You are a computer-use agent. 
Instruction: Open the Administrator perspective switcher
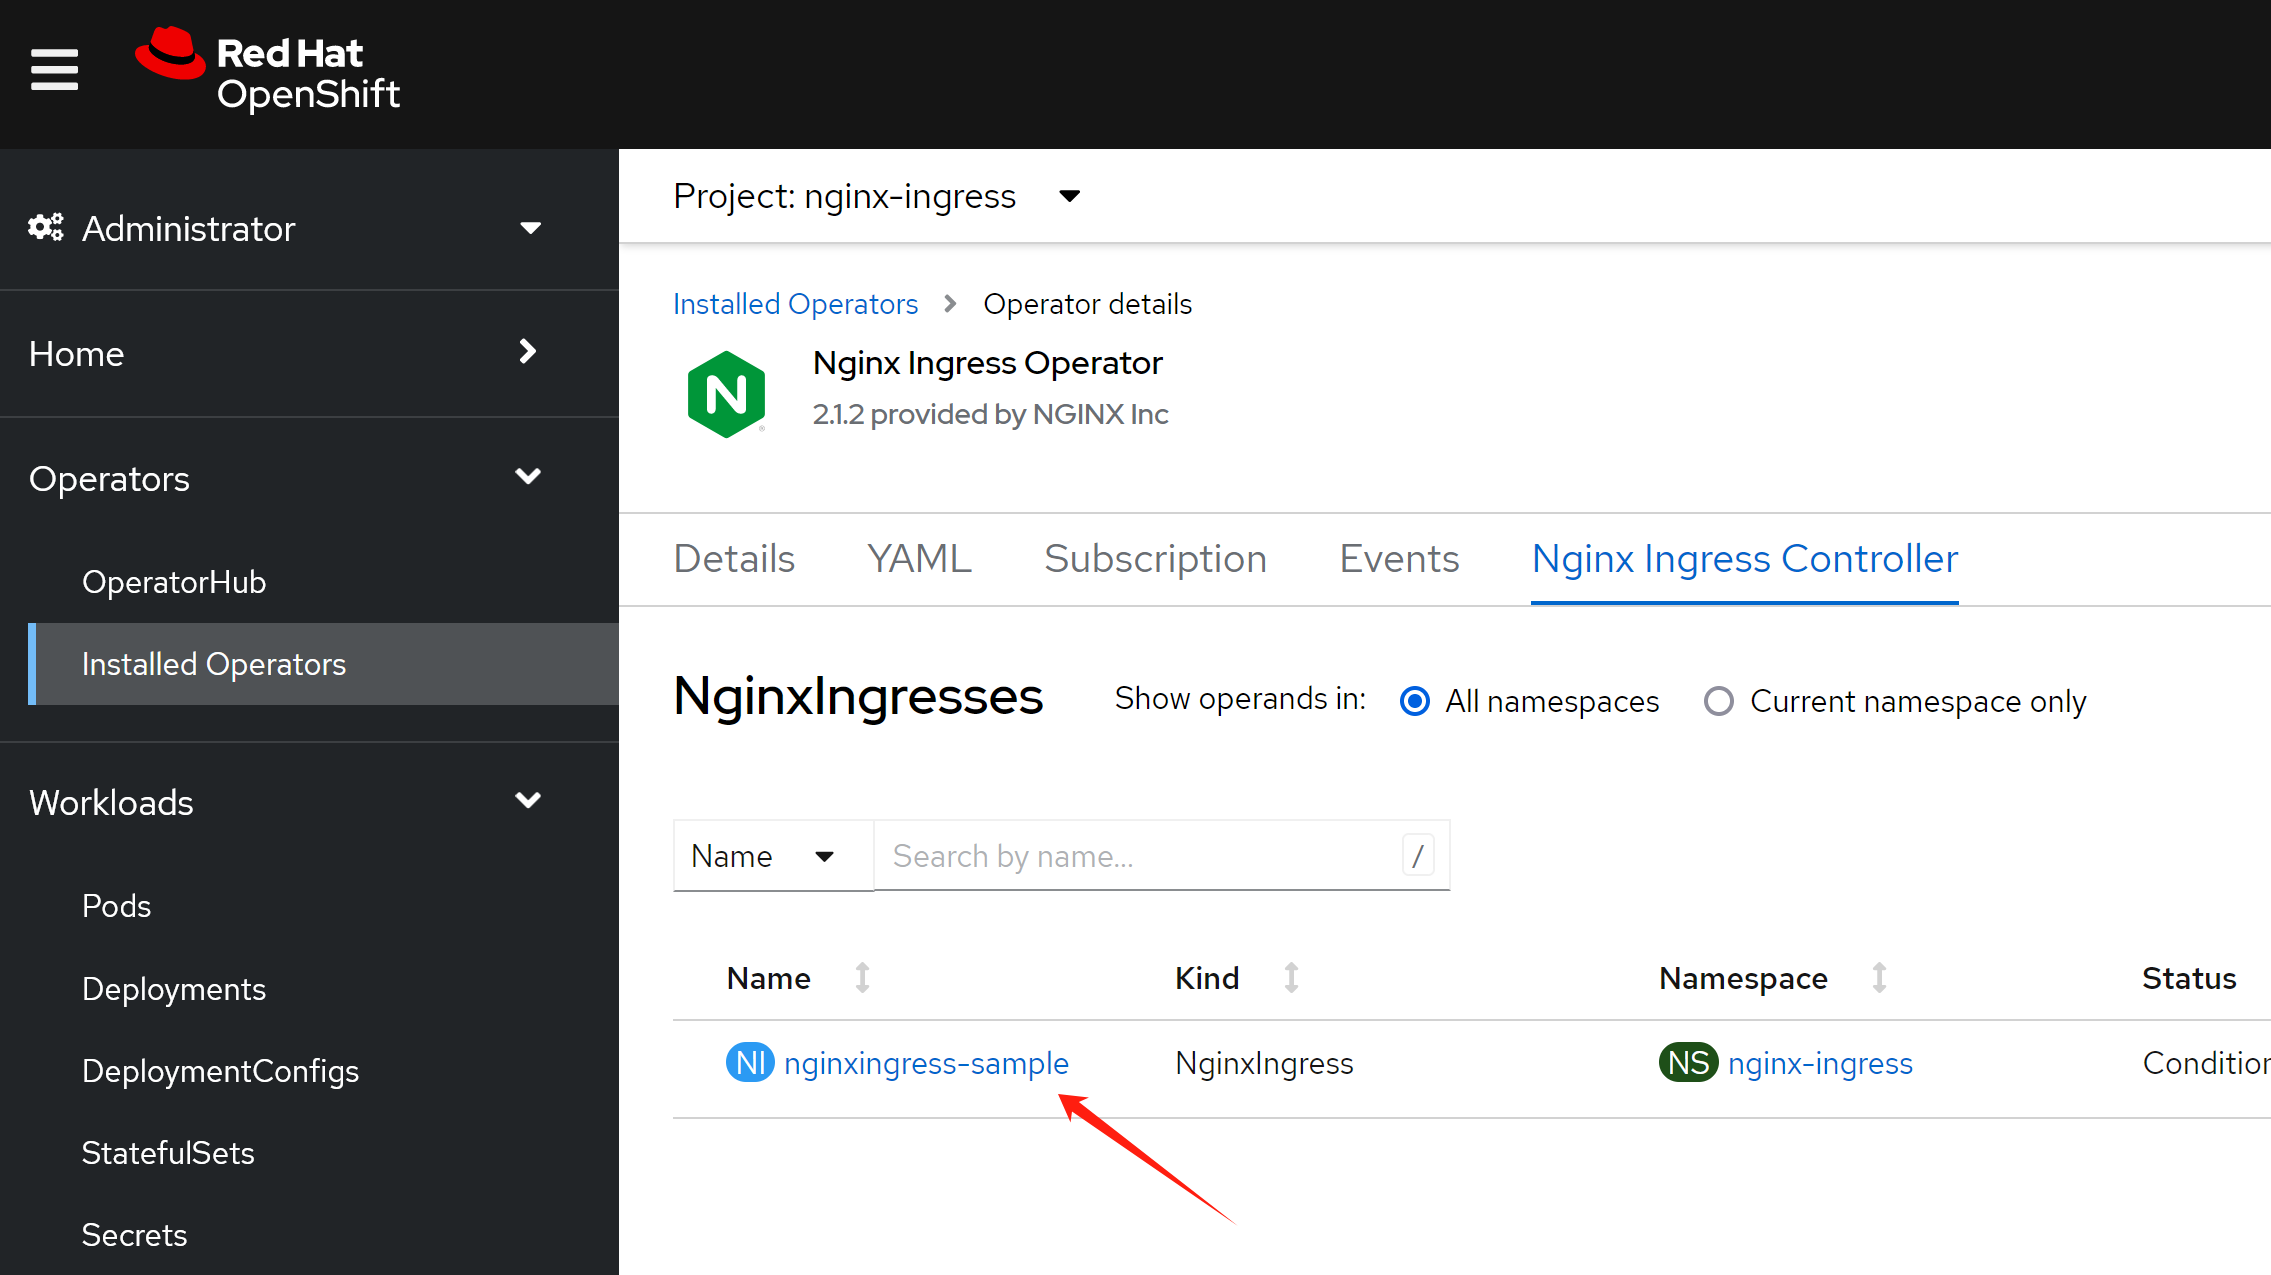click(x=285, y=229)
